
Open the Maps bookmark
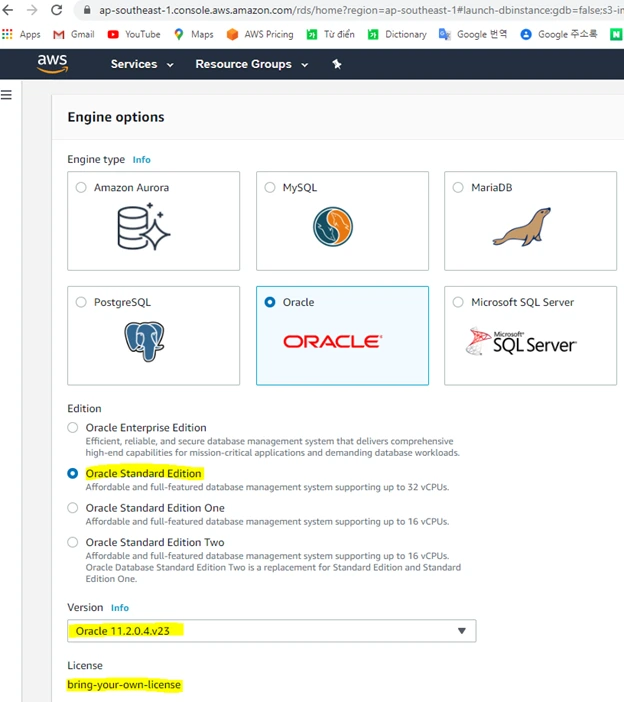point(194,34)
